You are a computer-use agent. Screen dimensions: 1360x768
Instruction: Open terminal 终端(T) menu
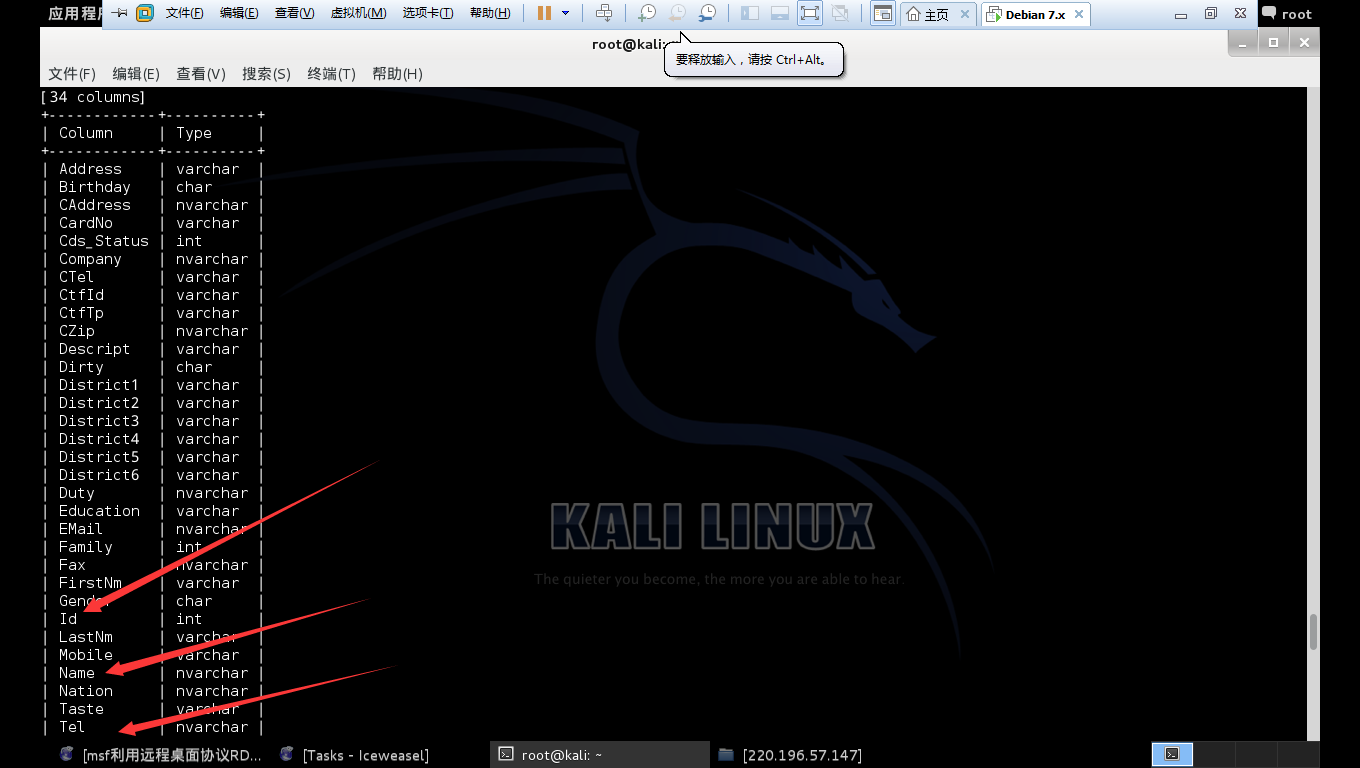pyautogui.click(x=332, y=74)
